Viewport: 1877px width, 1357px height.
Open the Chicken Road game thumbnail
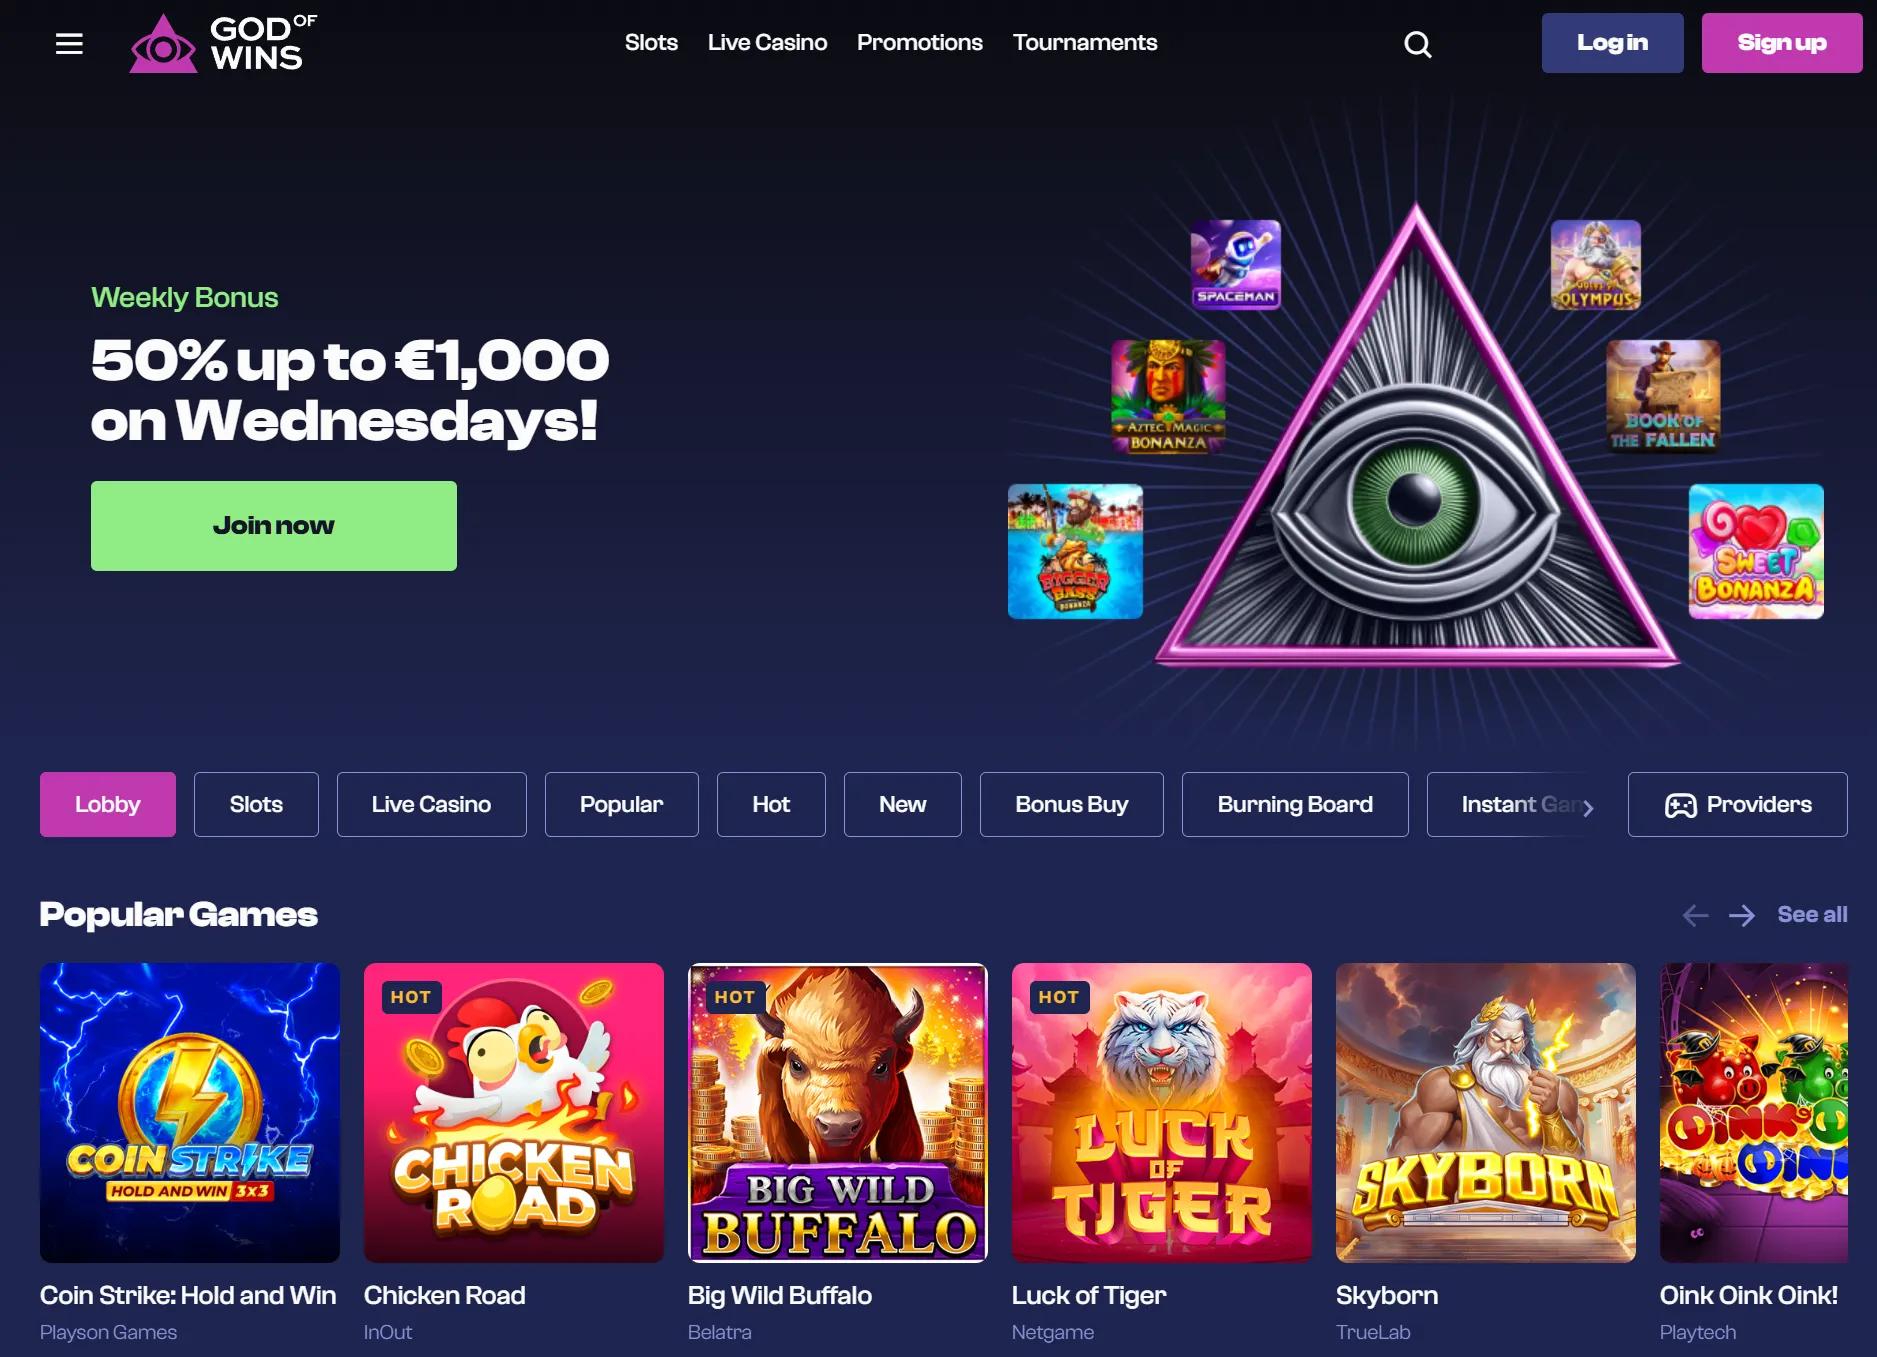[514, 1113]
